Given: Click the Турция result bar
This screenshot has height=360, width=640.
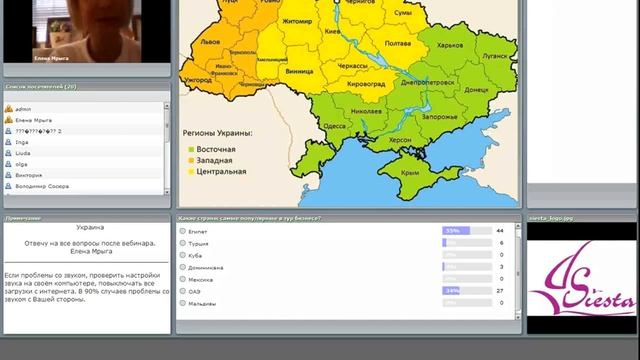Looking at the screenshot, I should (467, 242).
